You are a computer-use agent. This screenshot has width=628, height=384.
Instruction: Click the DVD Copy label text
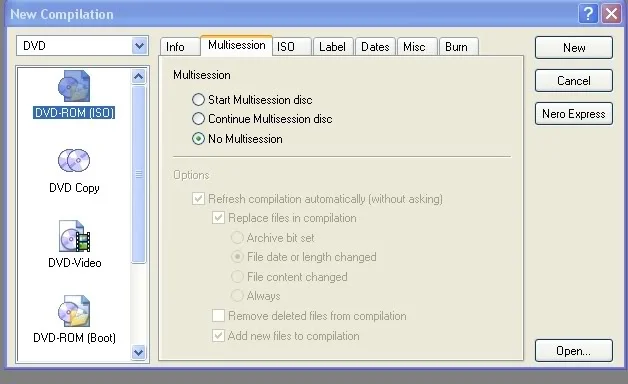click(74, 188)
